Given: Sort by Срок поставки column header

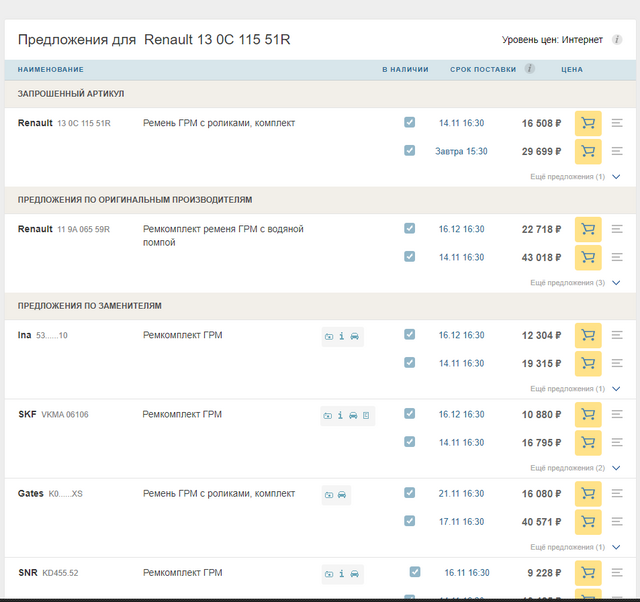Looking at the screenshot, I should tap(483, 70).
